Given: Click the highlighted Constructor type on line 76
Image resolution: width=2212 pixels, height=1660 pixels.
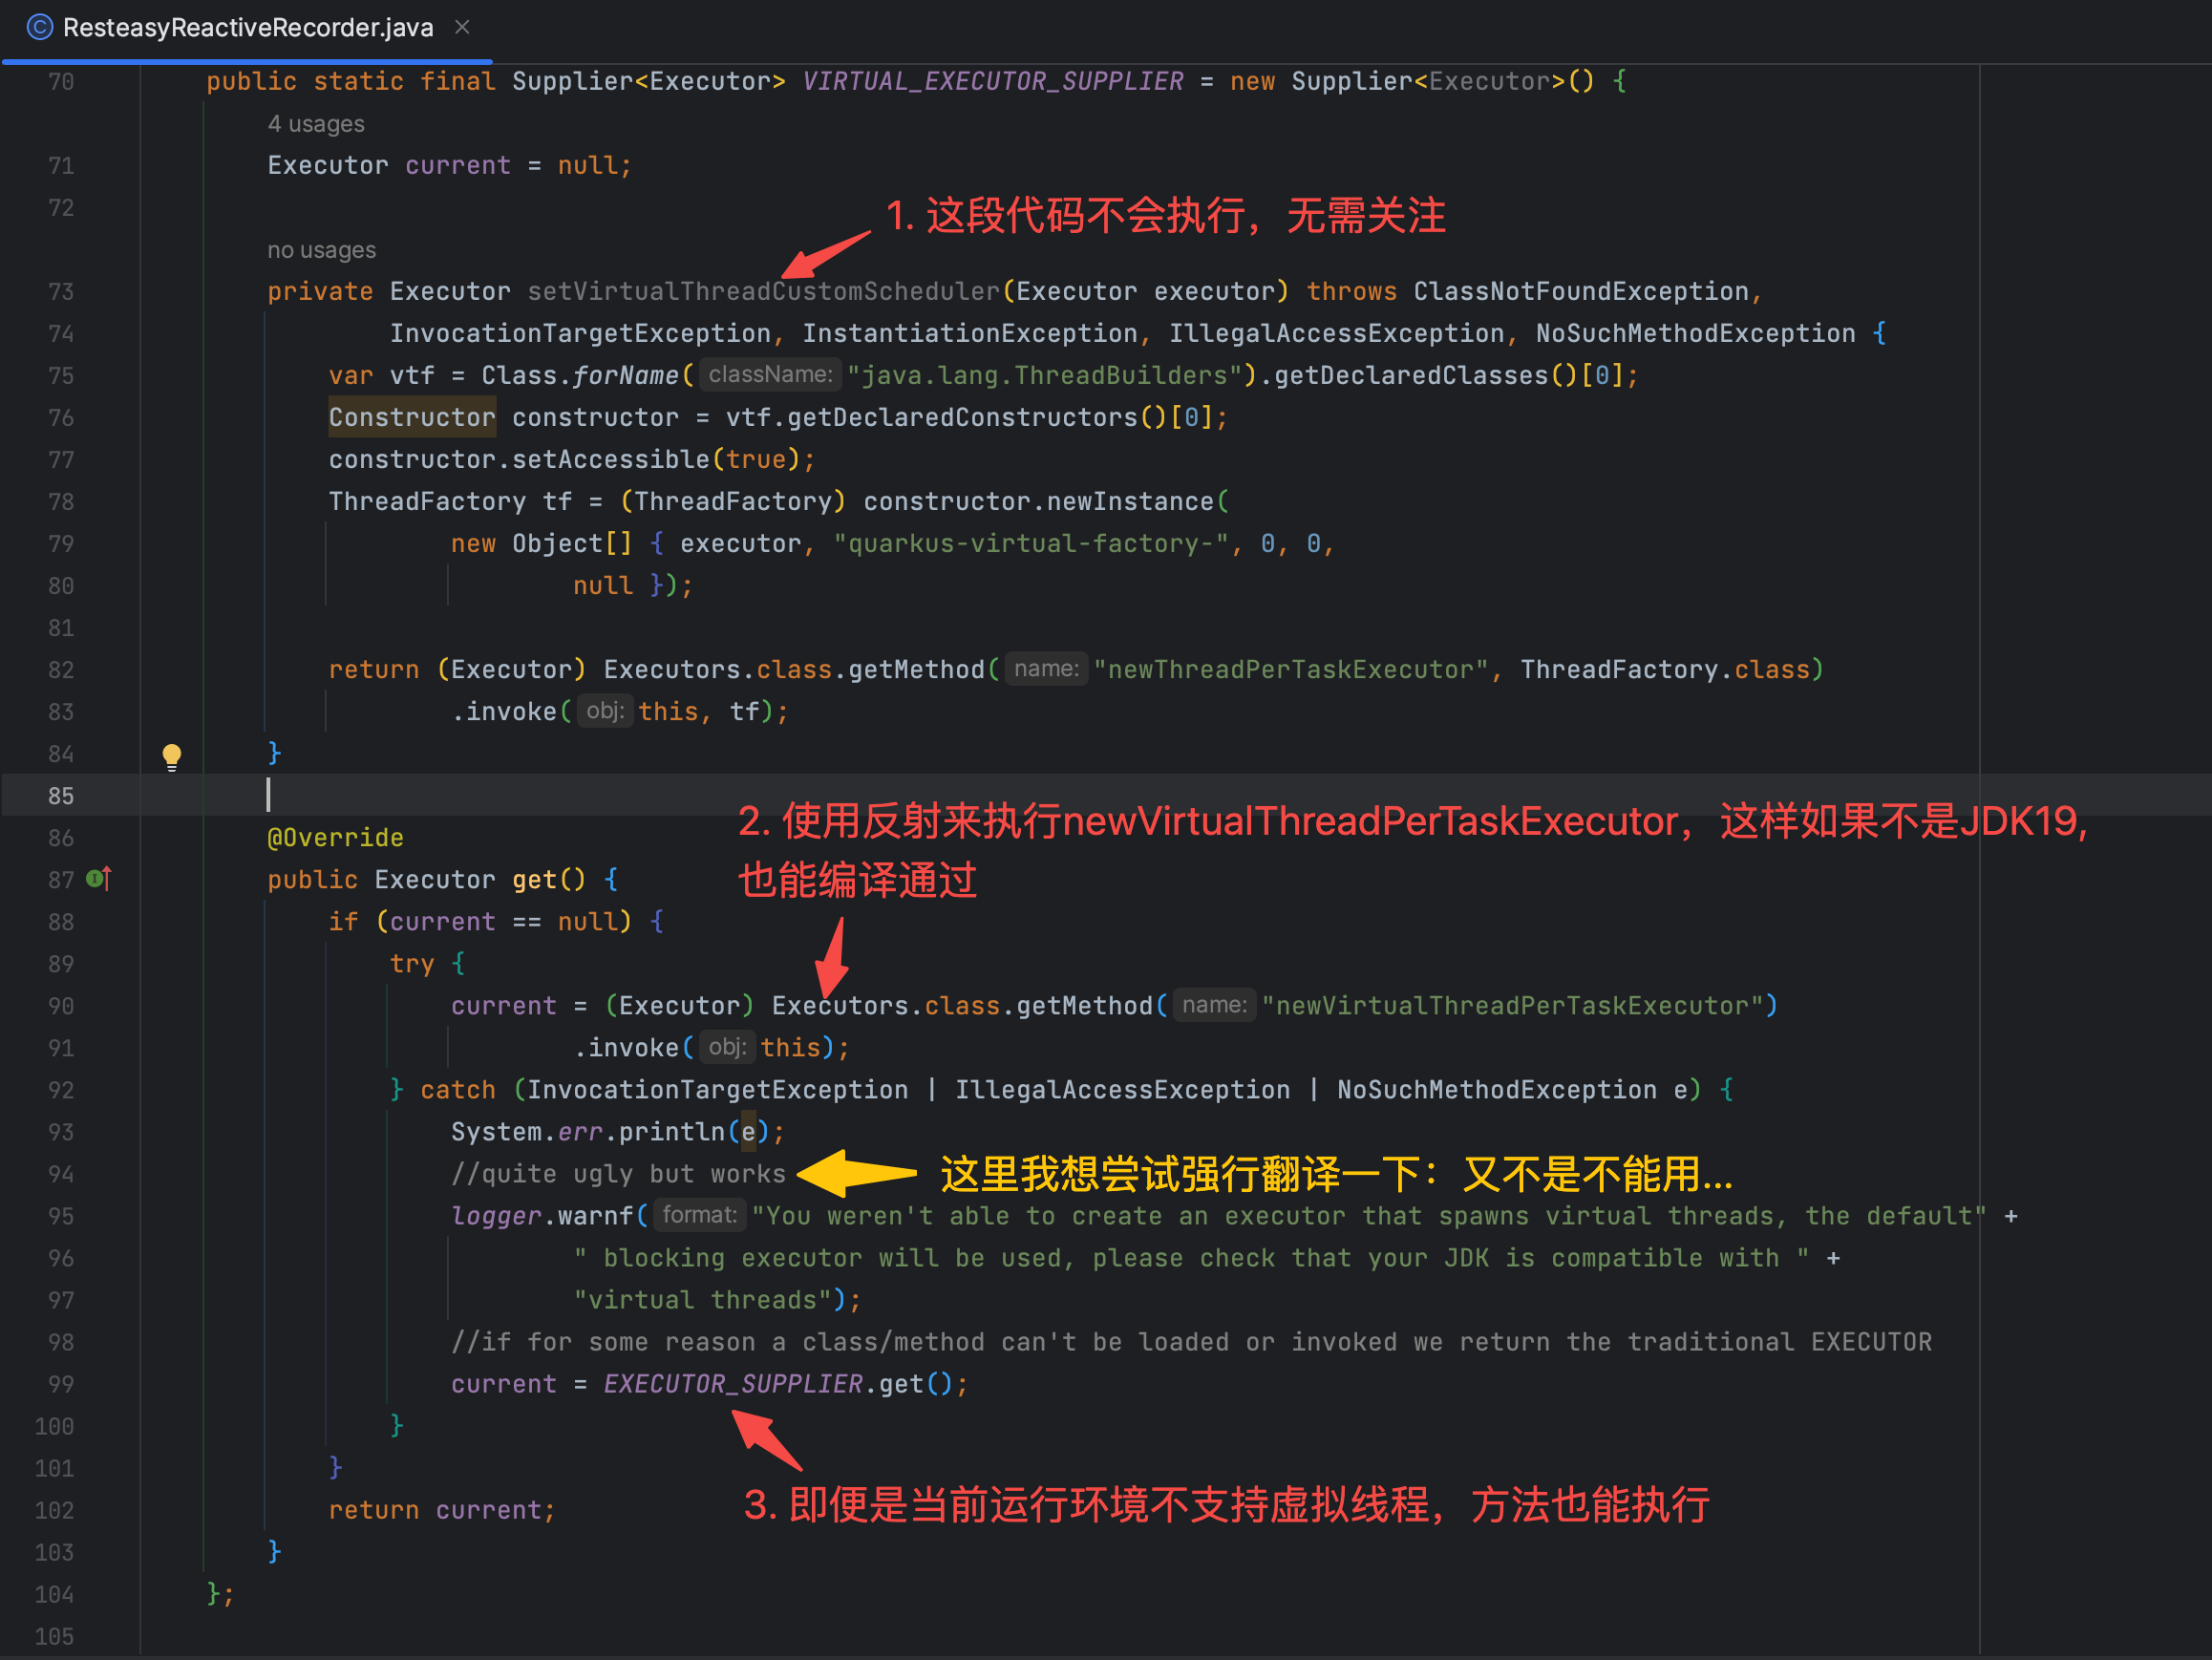Looking at the screenshot, I should coord(412,417).
